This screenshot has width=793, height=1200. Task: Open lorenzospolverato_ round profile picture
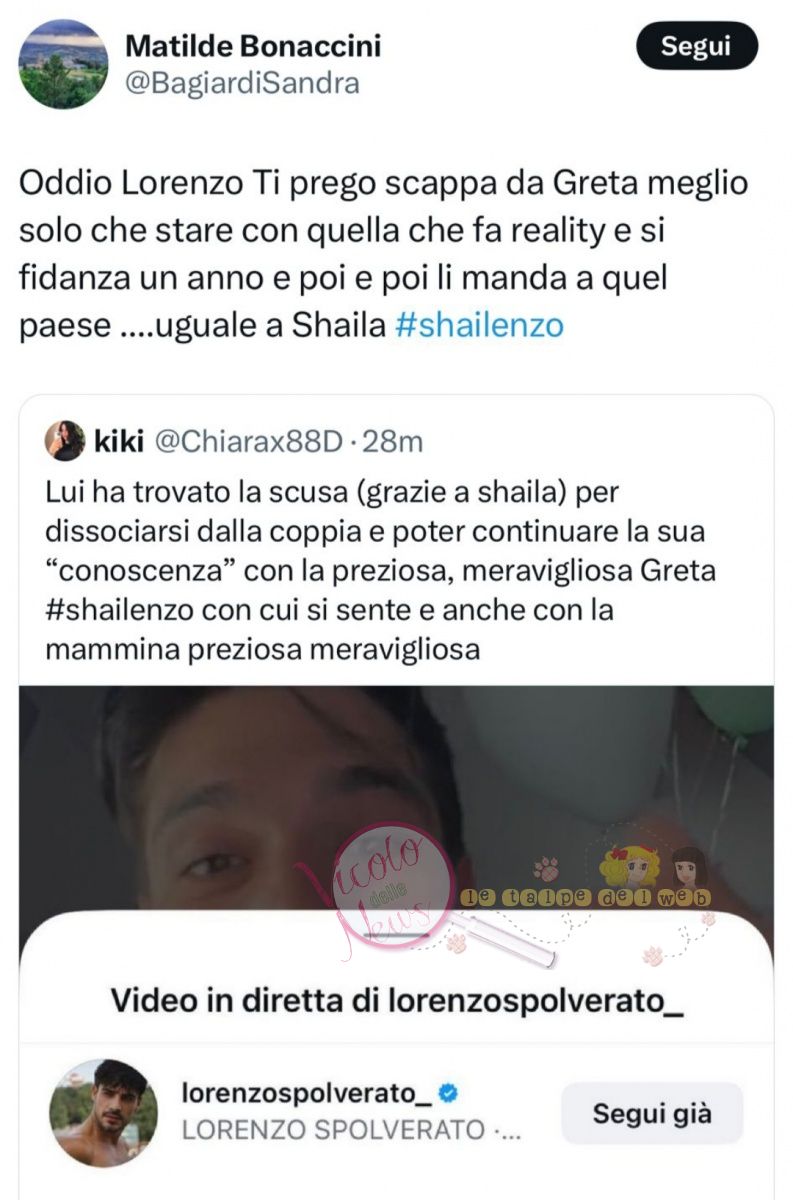(103, 1113)
